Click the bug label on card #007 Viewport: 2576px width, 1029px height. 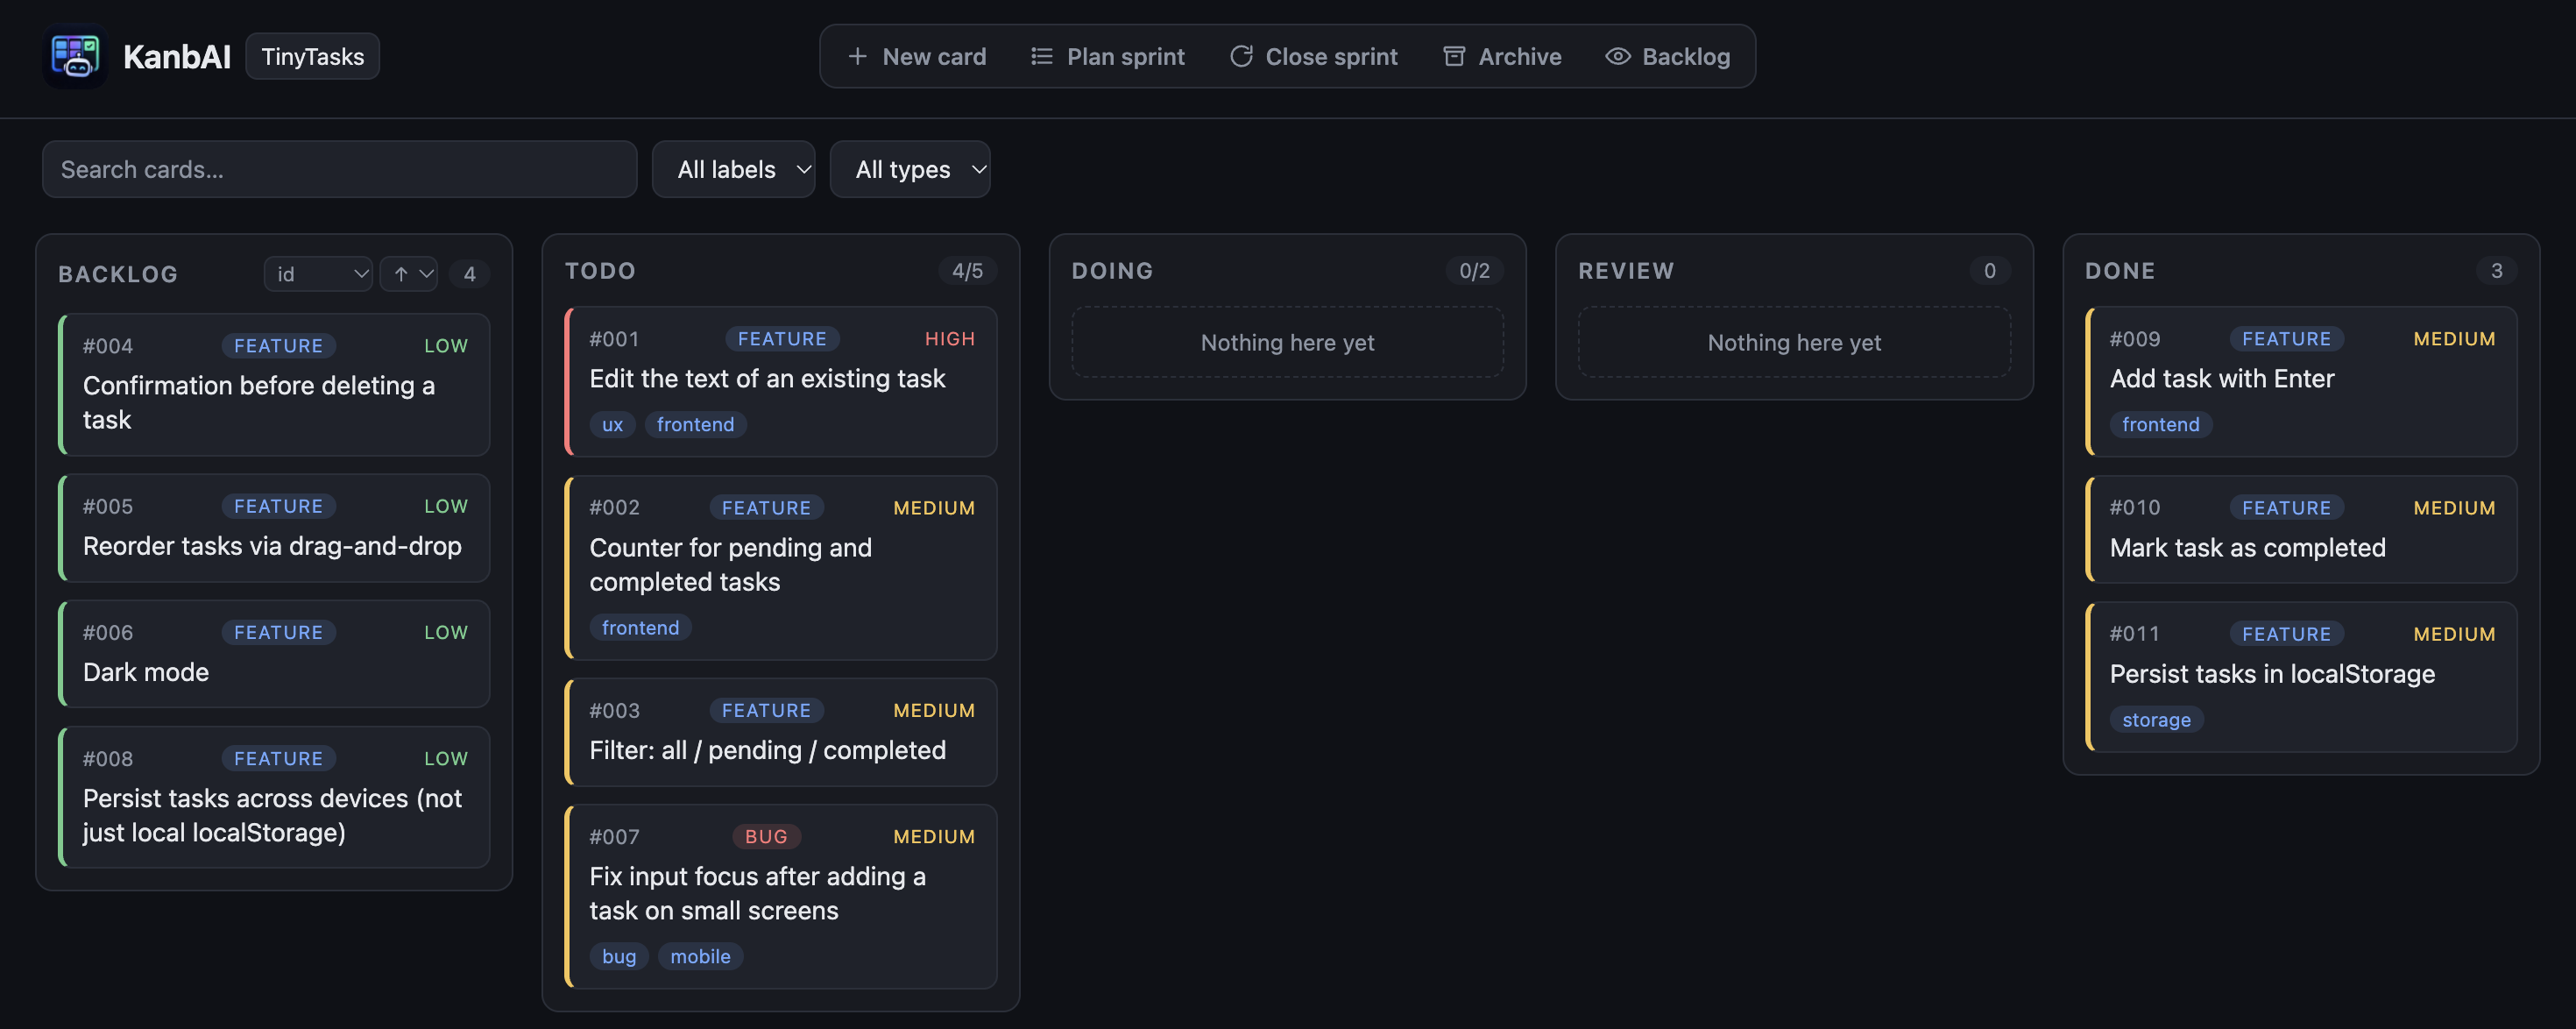(619, 957)
